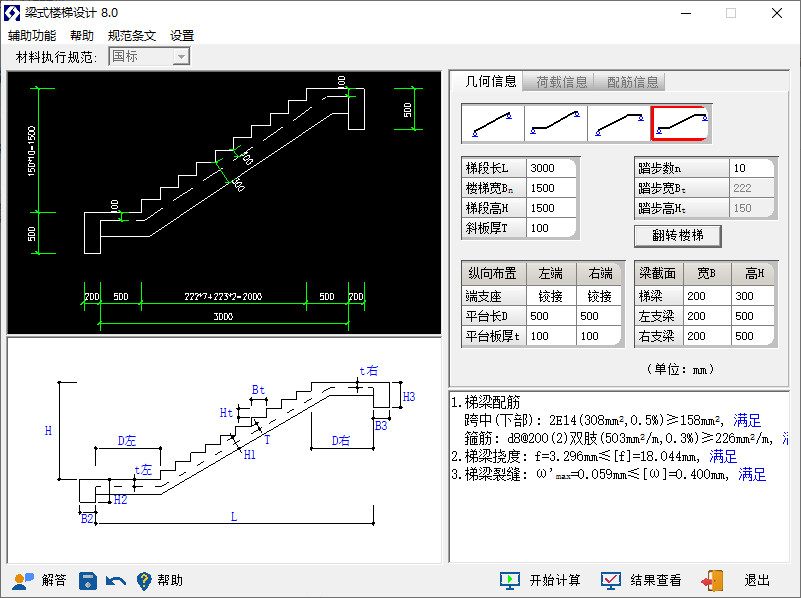Click the 解答 support icon
Image resolution: width=801 pixels, height=598 pixels.
click(x=23, y=581)
